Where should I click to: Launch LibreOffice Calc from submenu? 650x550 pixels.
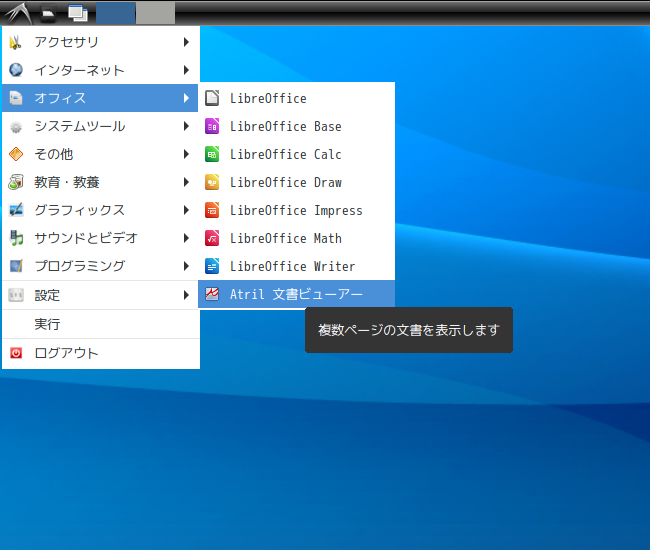[x=296, y=154]
